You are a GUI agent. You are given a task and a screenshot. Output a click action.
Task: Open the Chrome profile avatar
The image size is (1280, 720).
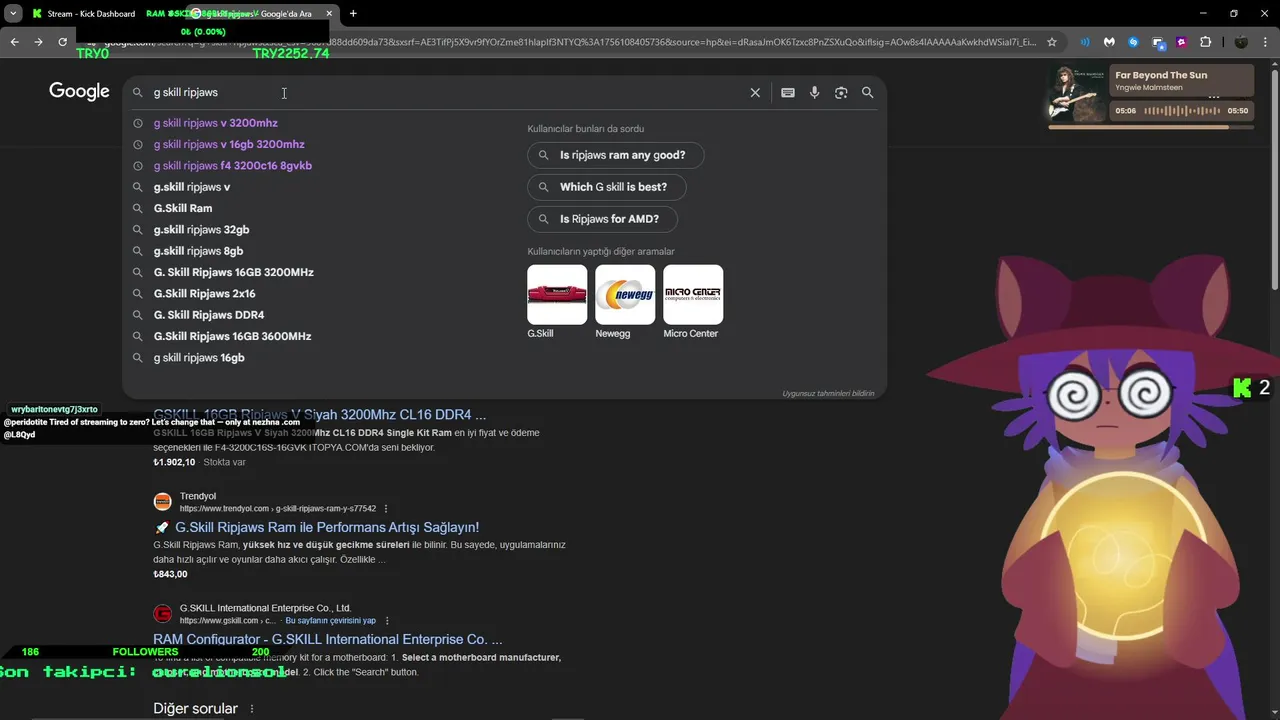[1241, 42]
